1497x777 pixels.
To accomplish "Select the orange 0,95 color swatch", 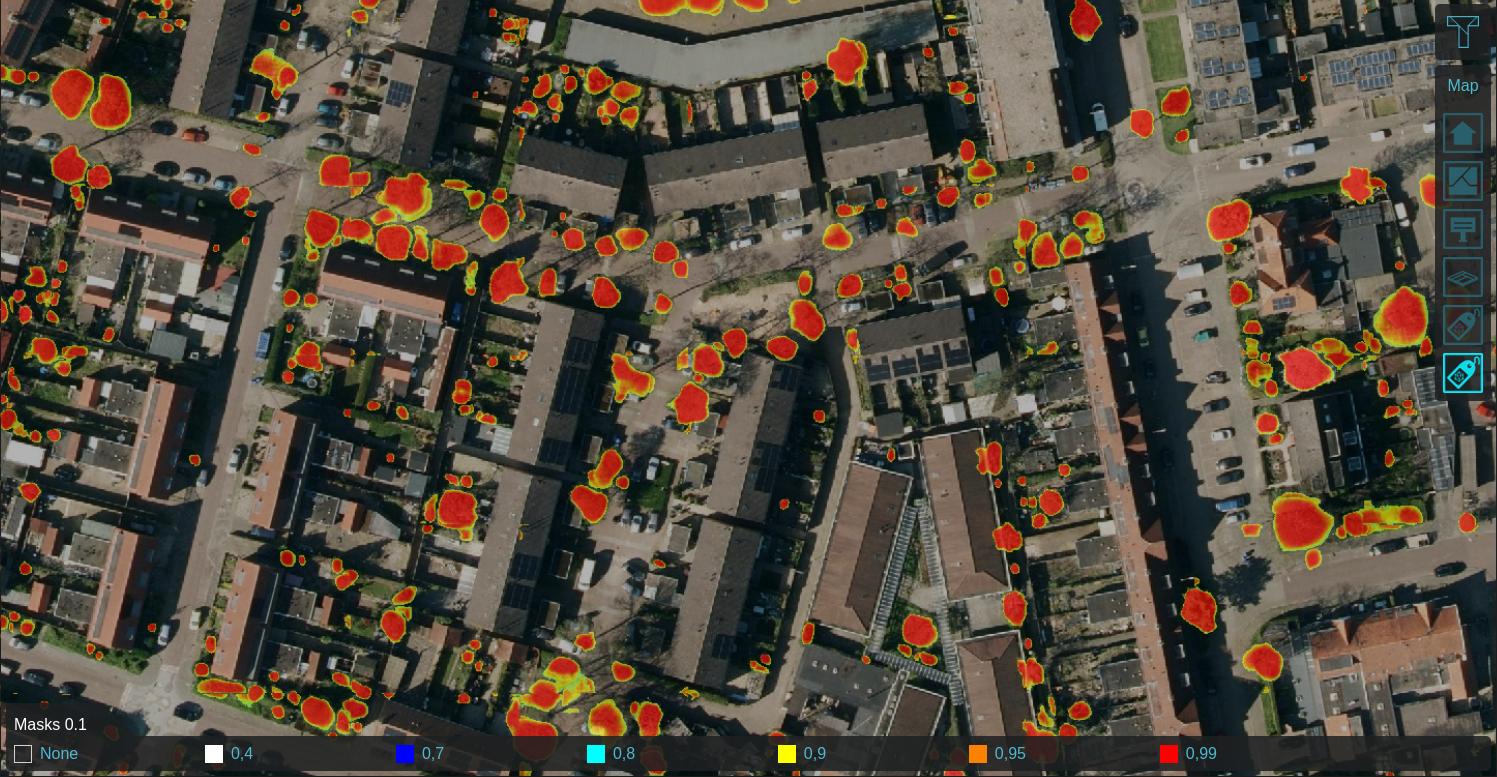I will point(978,754).
